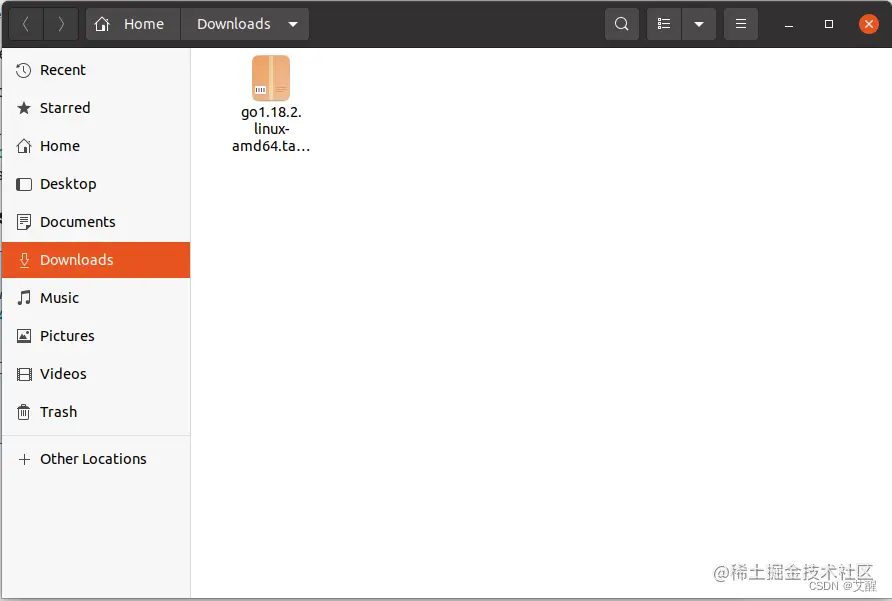Select Downloads in the sidebar
The height and width of the screenshot is (601, 892).
coord(96,260)
